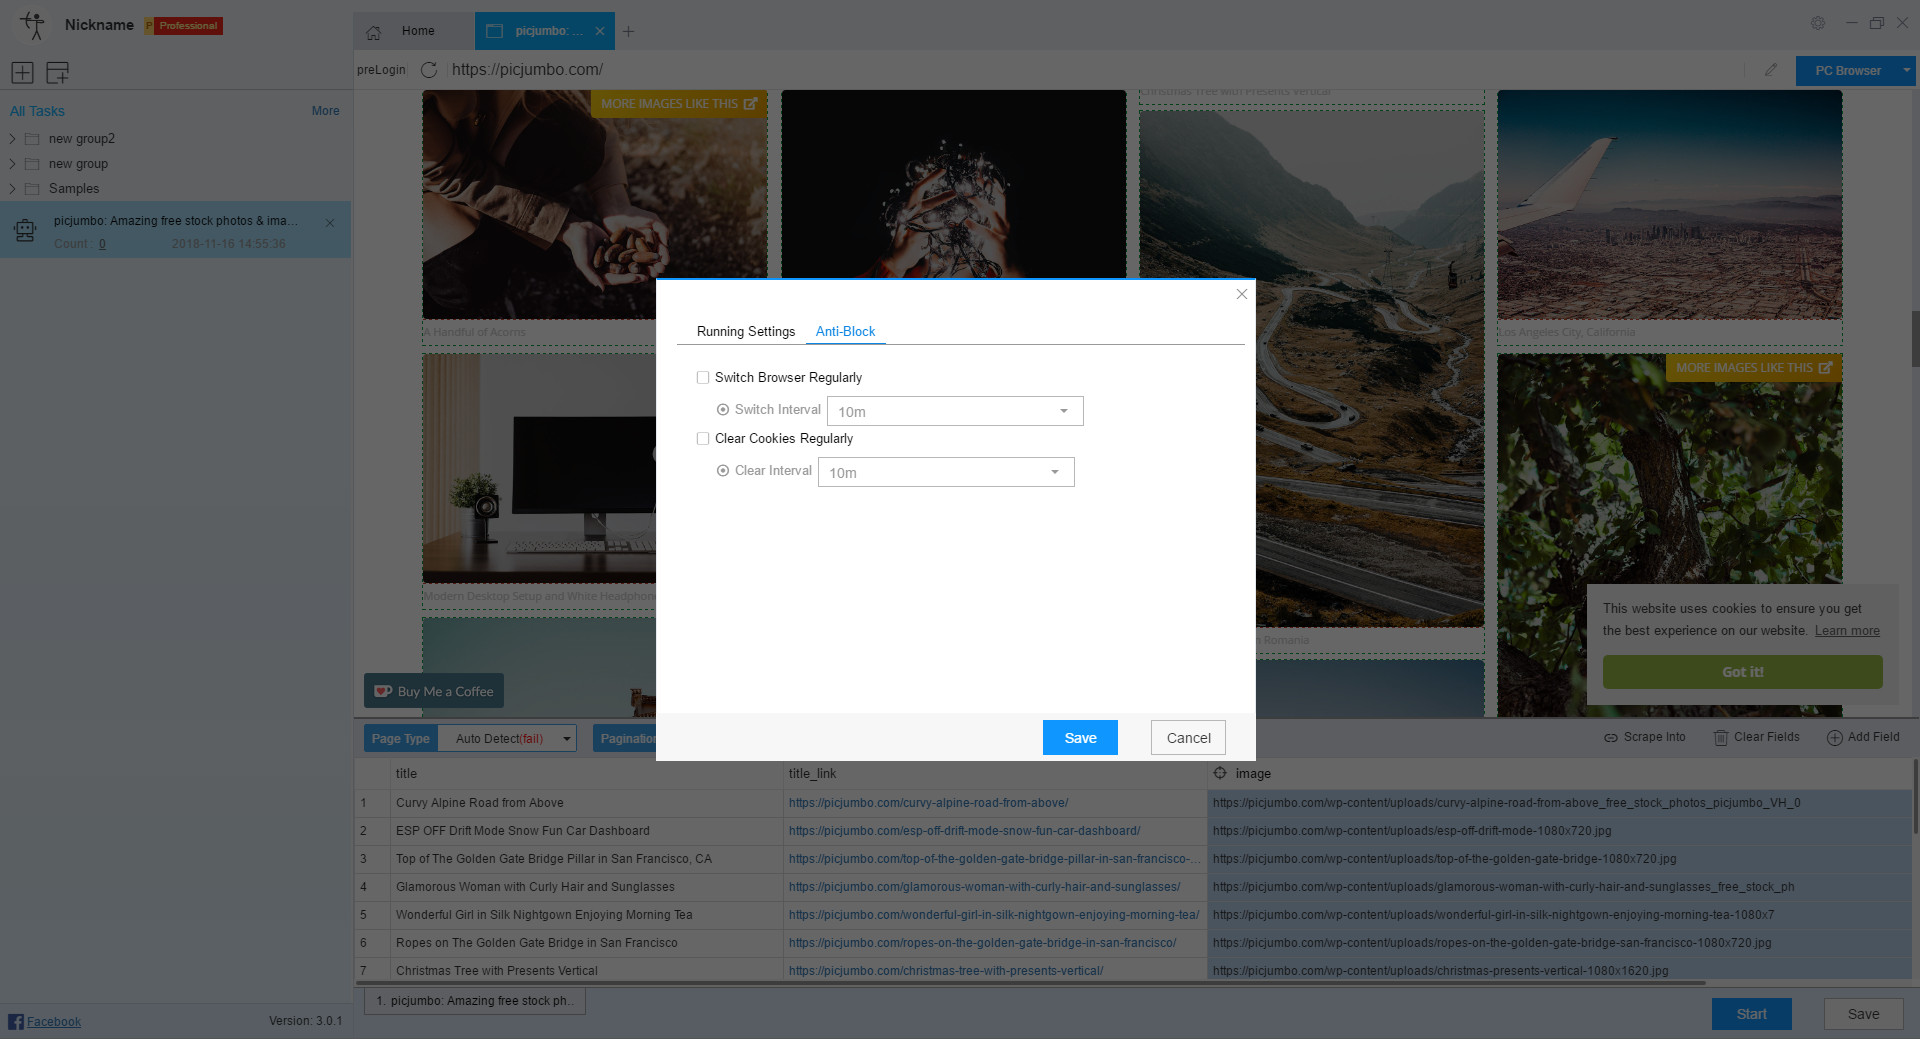This screenshot has height=1039, width=1920.
Task: Click the Scrape Into link icon
Action: click(1611, 738)
